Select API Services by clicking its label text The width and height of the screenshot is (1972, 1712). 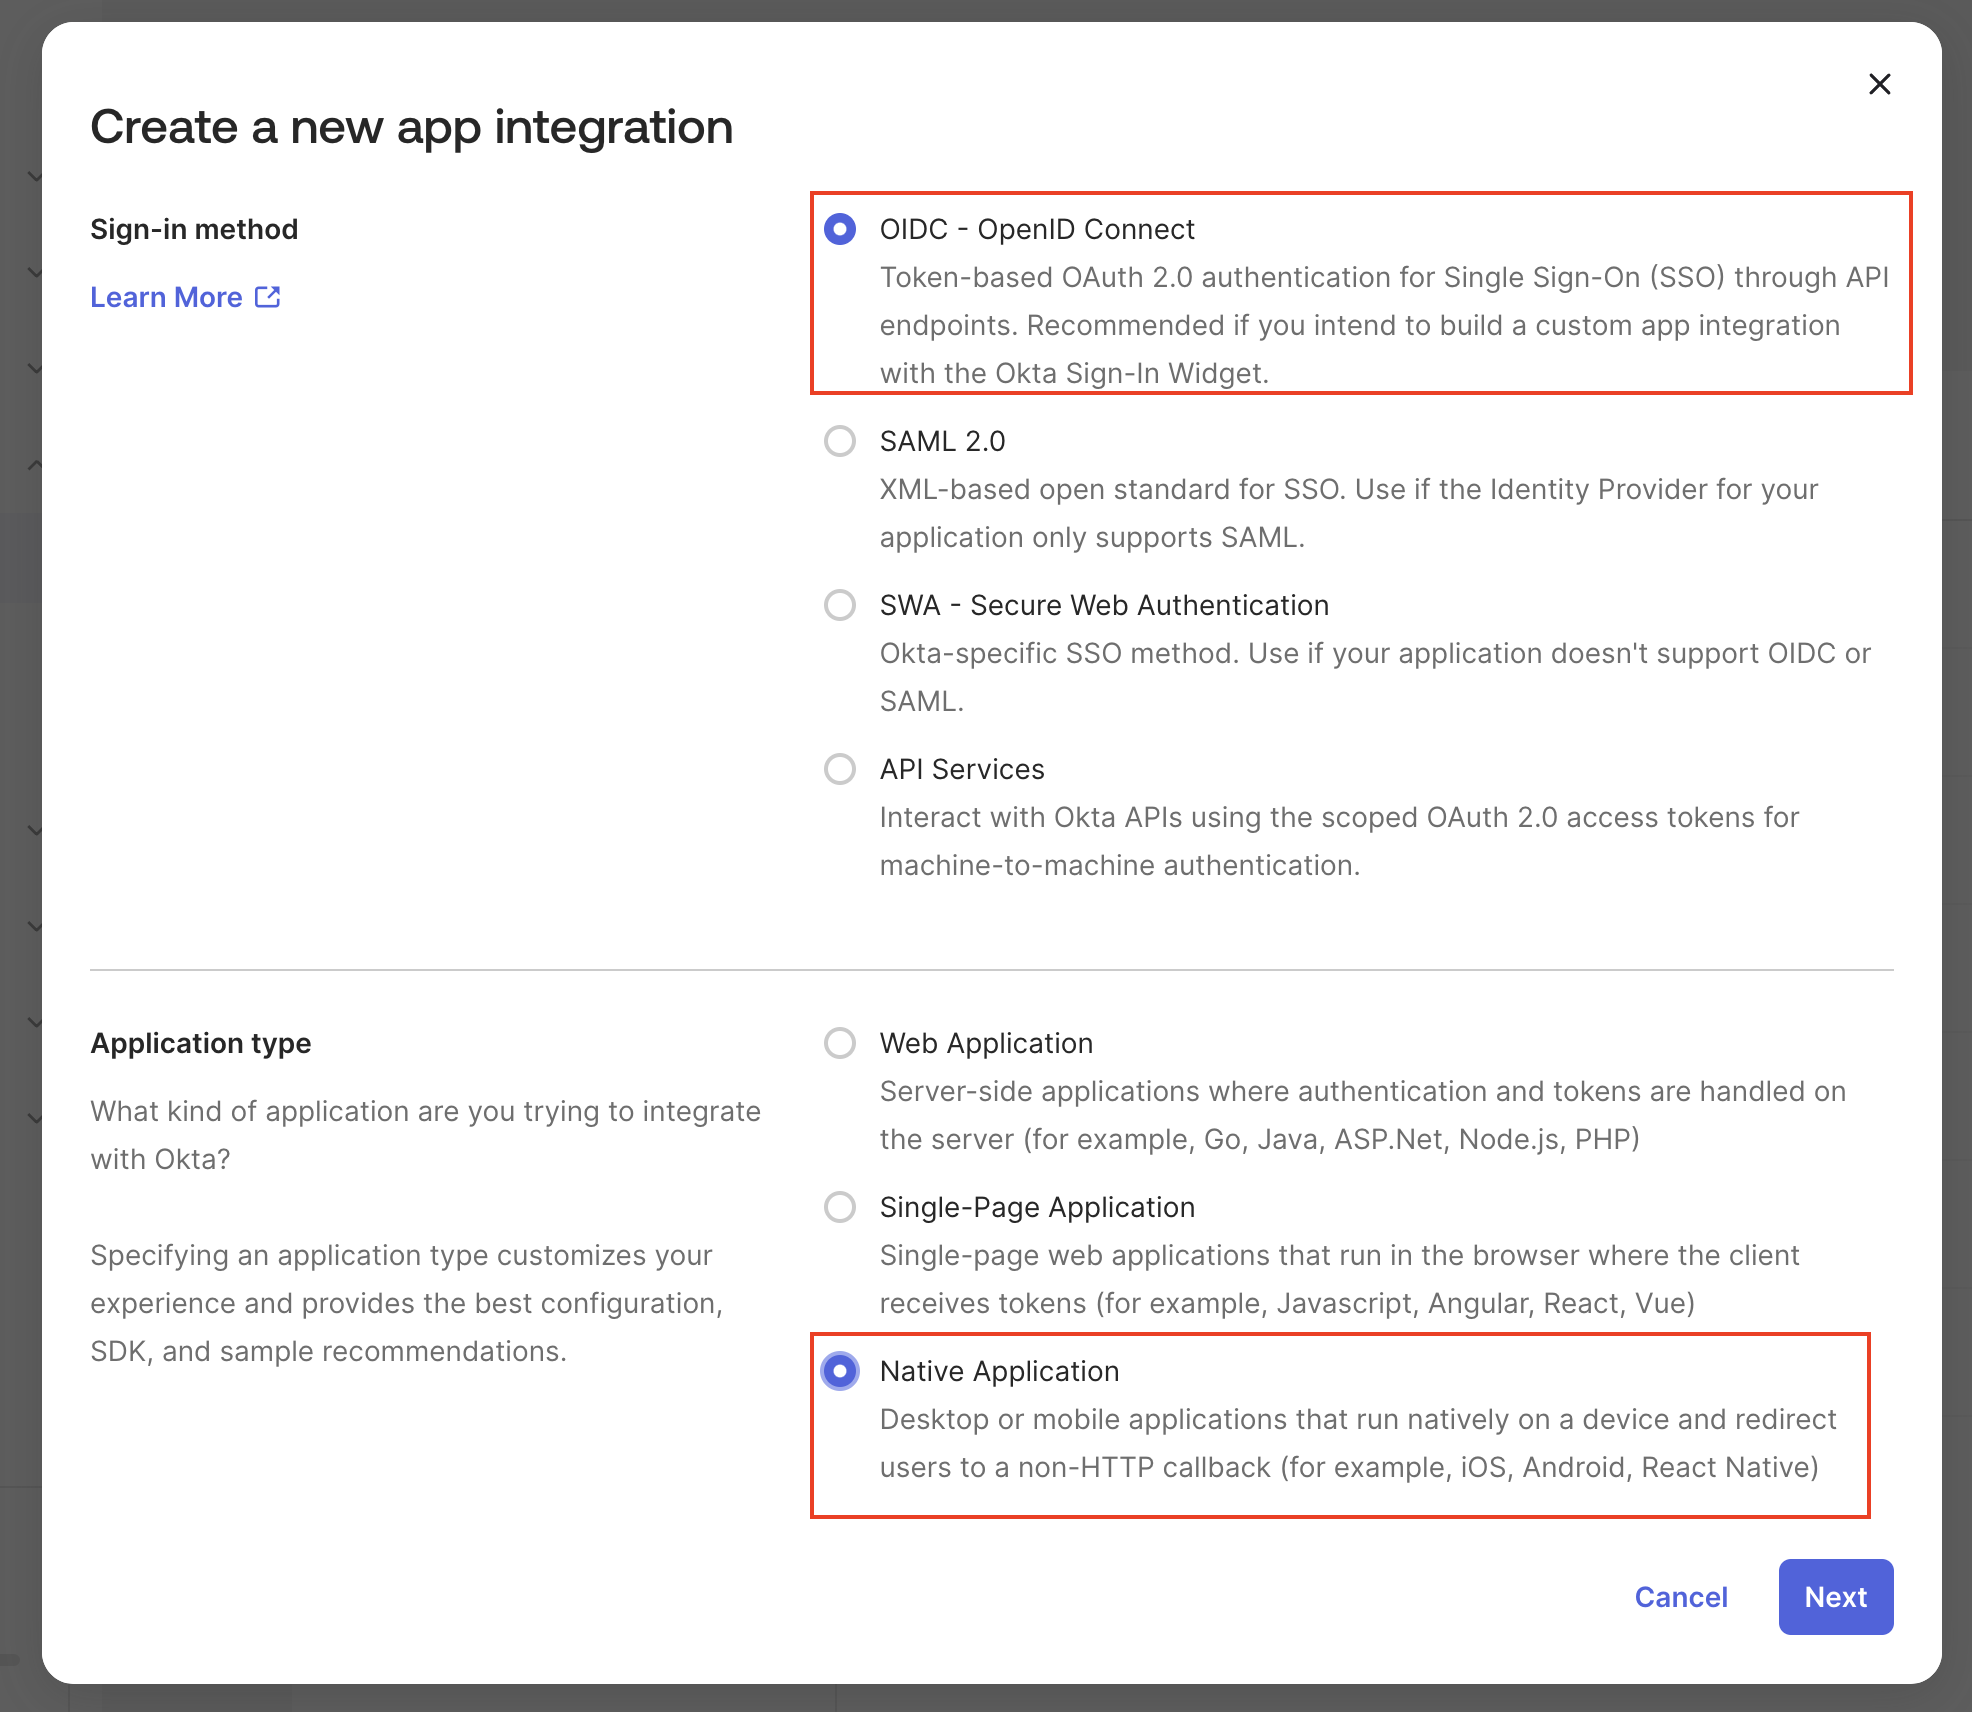(961, 769)
